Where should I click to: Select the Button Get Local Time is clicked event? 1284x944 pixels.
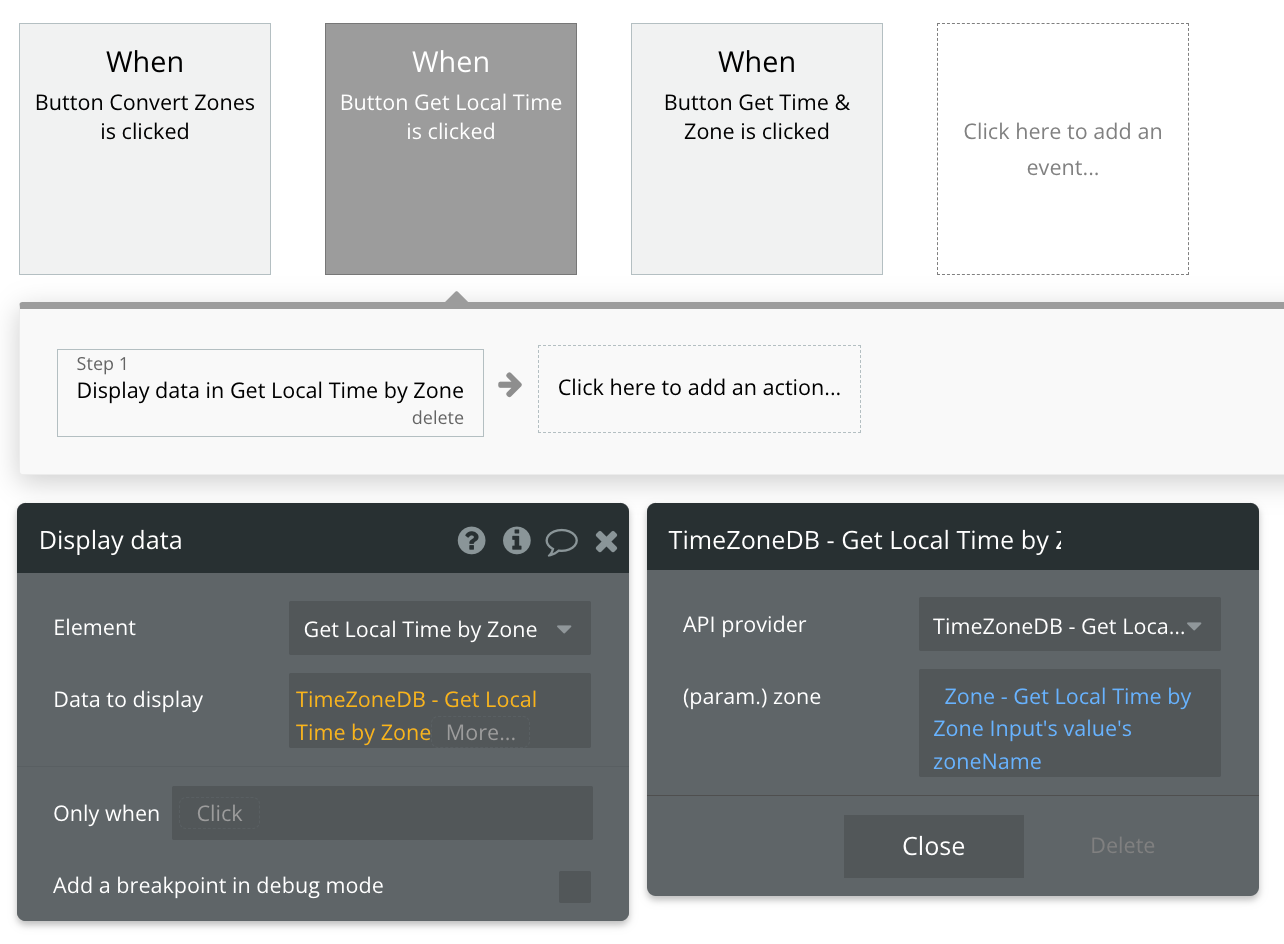click(x=451, y=149)
